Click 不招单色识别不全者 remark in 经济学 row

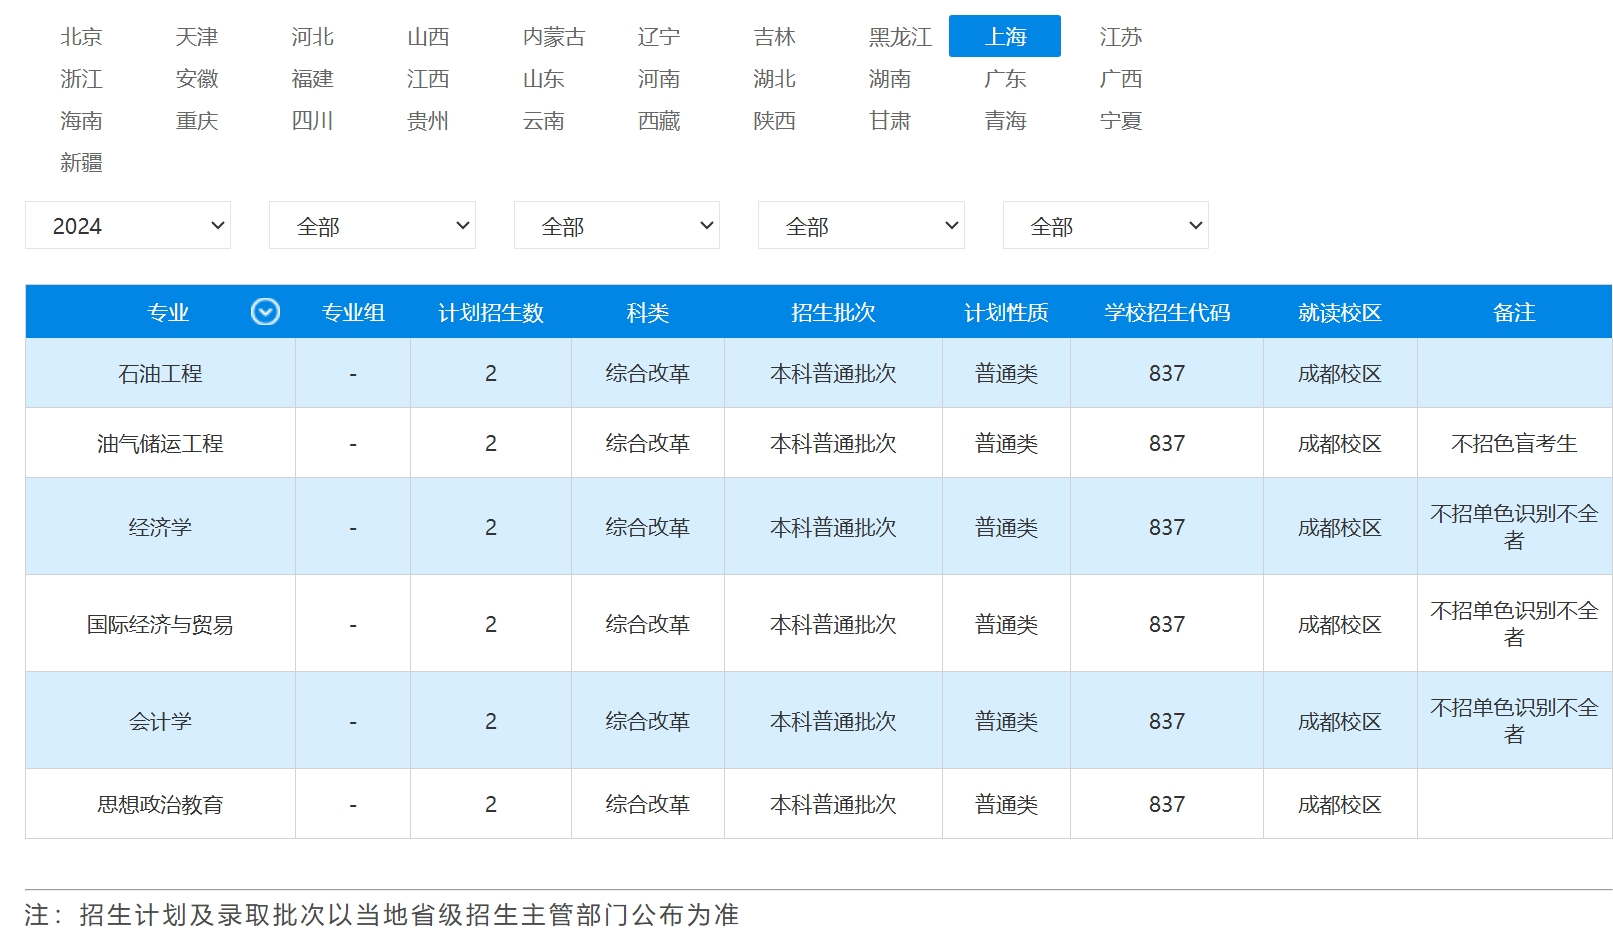pos(1514,527)
